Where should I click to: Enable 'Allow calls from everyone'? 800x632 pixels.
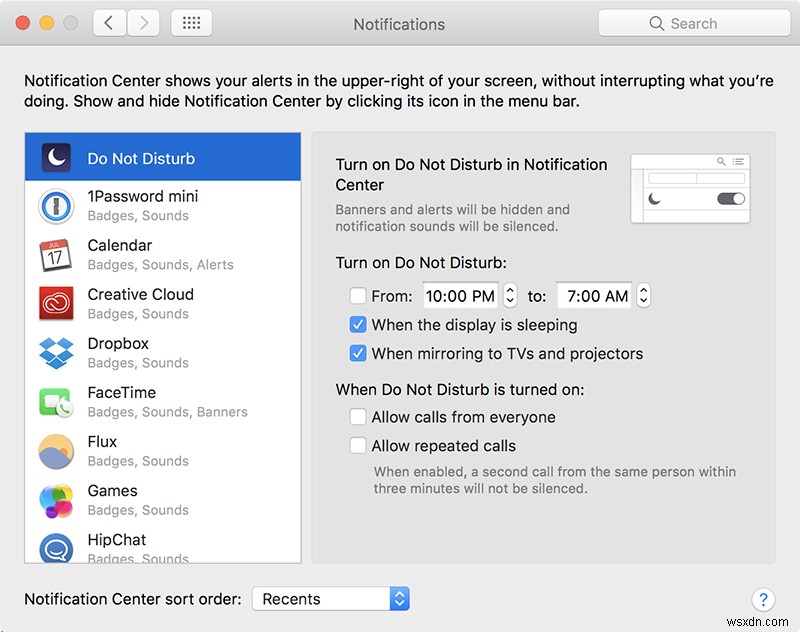[x=357, y=417]
